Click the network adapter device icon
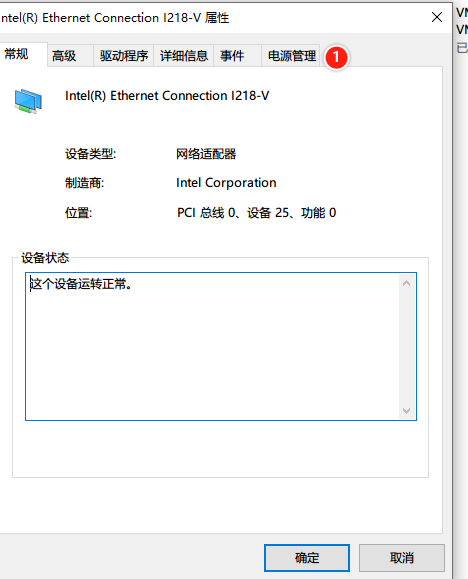 (28, 101)
